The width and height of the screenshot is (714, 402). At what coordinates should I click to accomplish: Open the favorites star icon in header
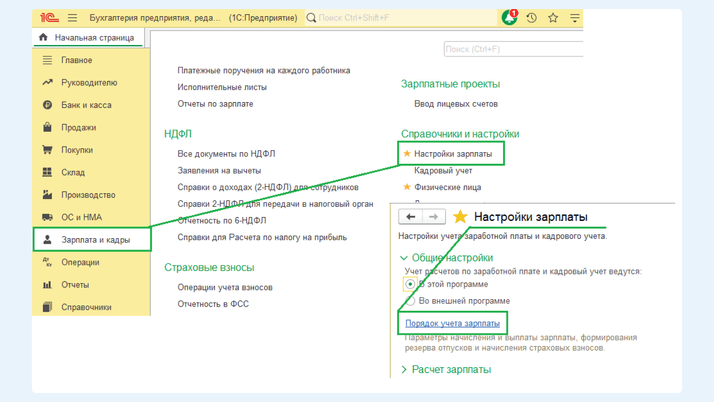[x=553, y=18]
